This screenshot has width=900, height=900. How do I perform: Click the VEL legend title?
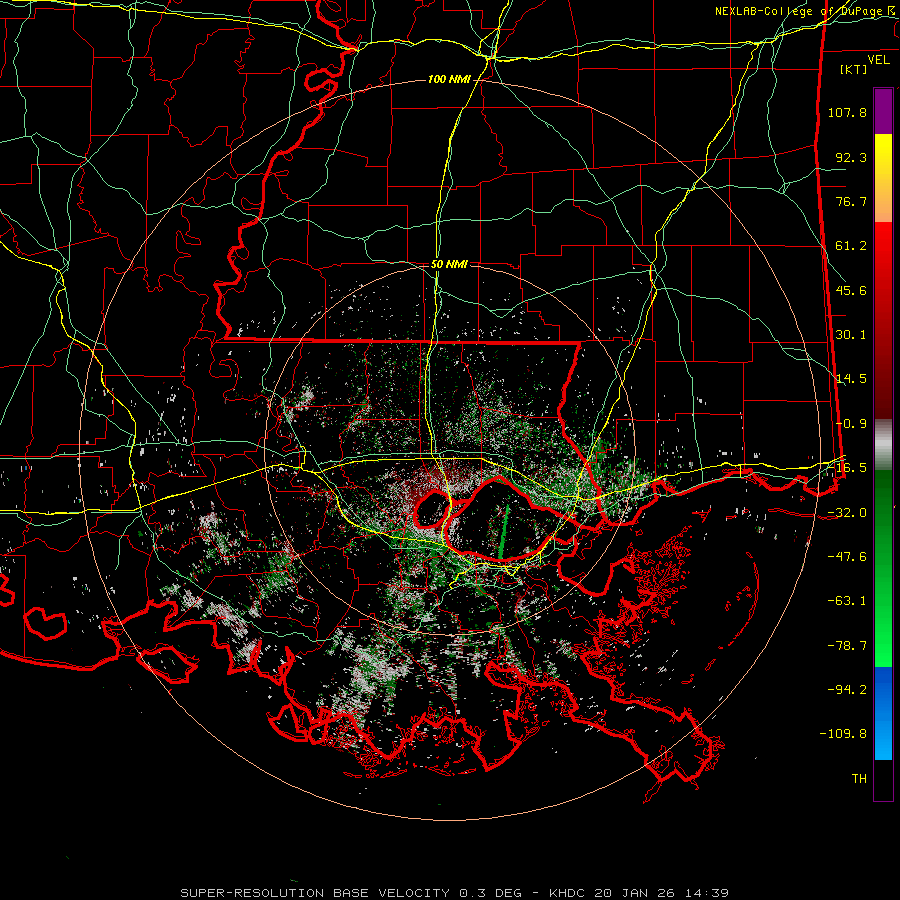(x=878, y=60)
